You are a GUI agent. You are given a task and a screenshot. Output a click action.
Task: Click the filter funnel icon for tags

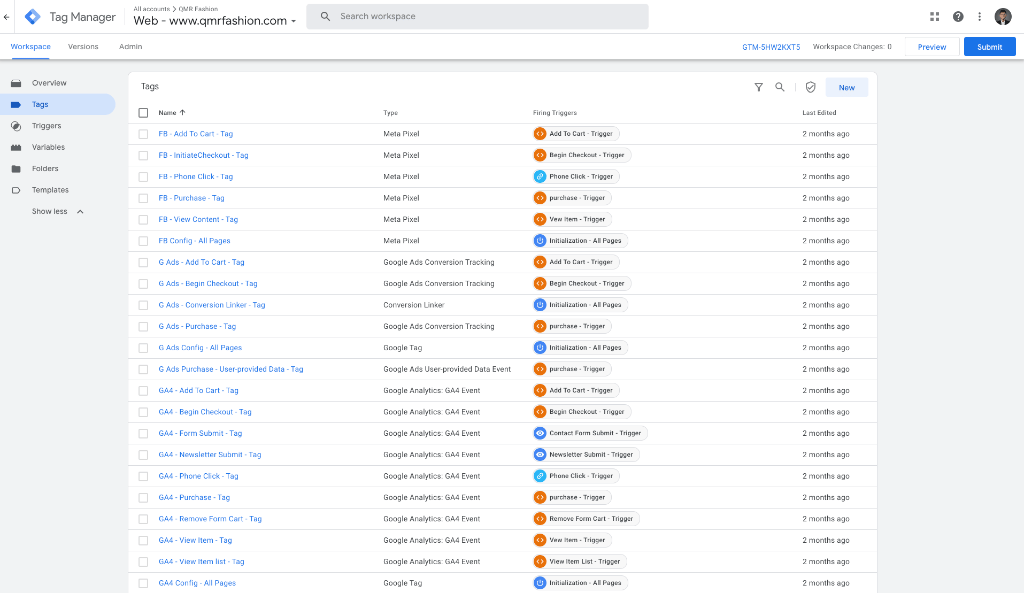759,87
